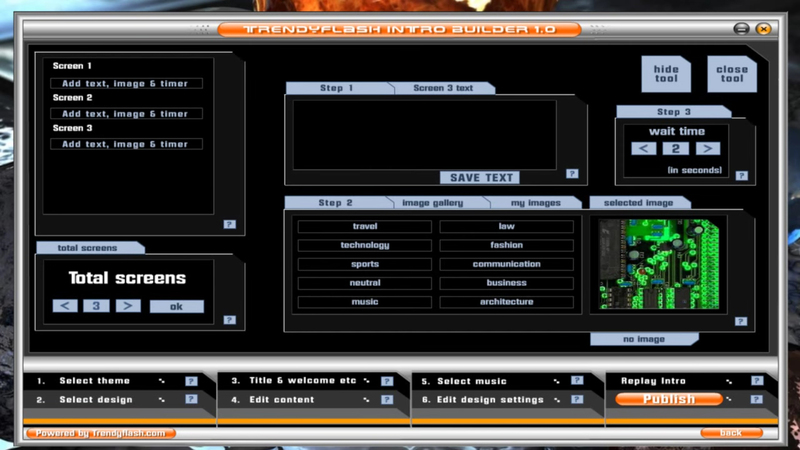Image resolution: width=800 pixels, height=450 pixels.
Task: Open Screen 1 Add text, image & timer
Action: click(x=127, y=83)
